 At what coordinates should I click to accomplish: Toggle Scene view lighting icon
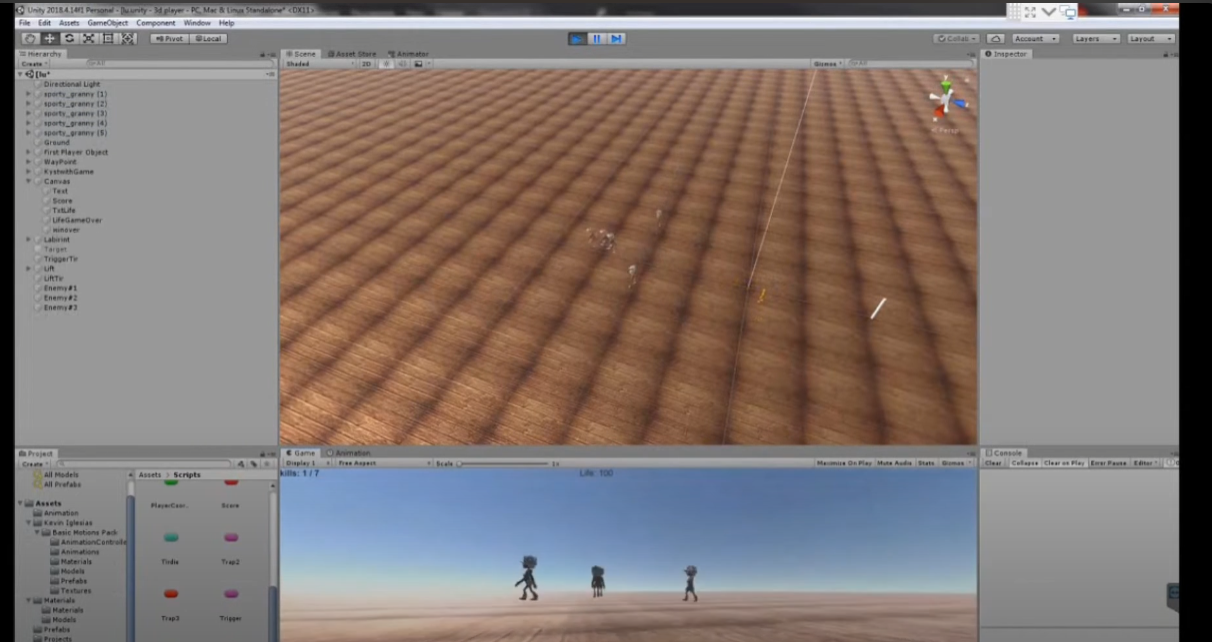[388, 64]
